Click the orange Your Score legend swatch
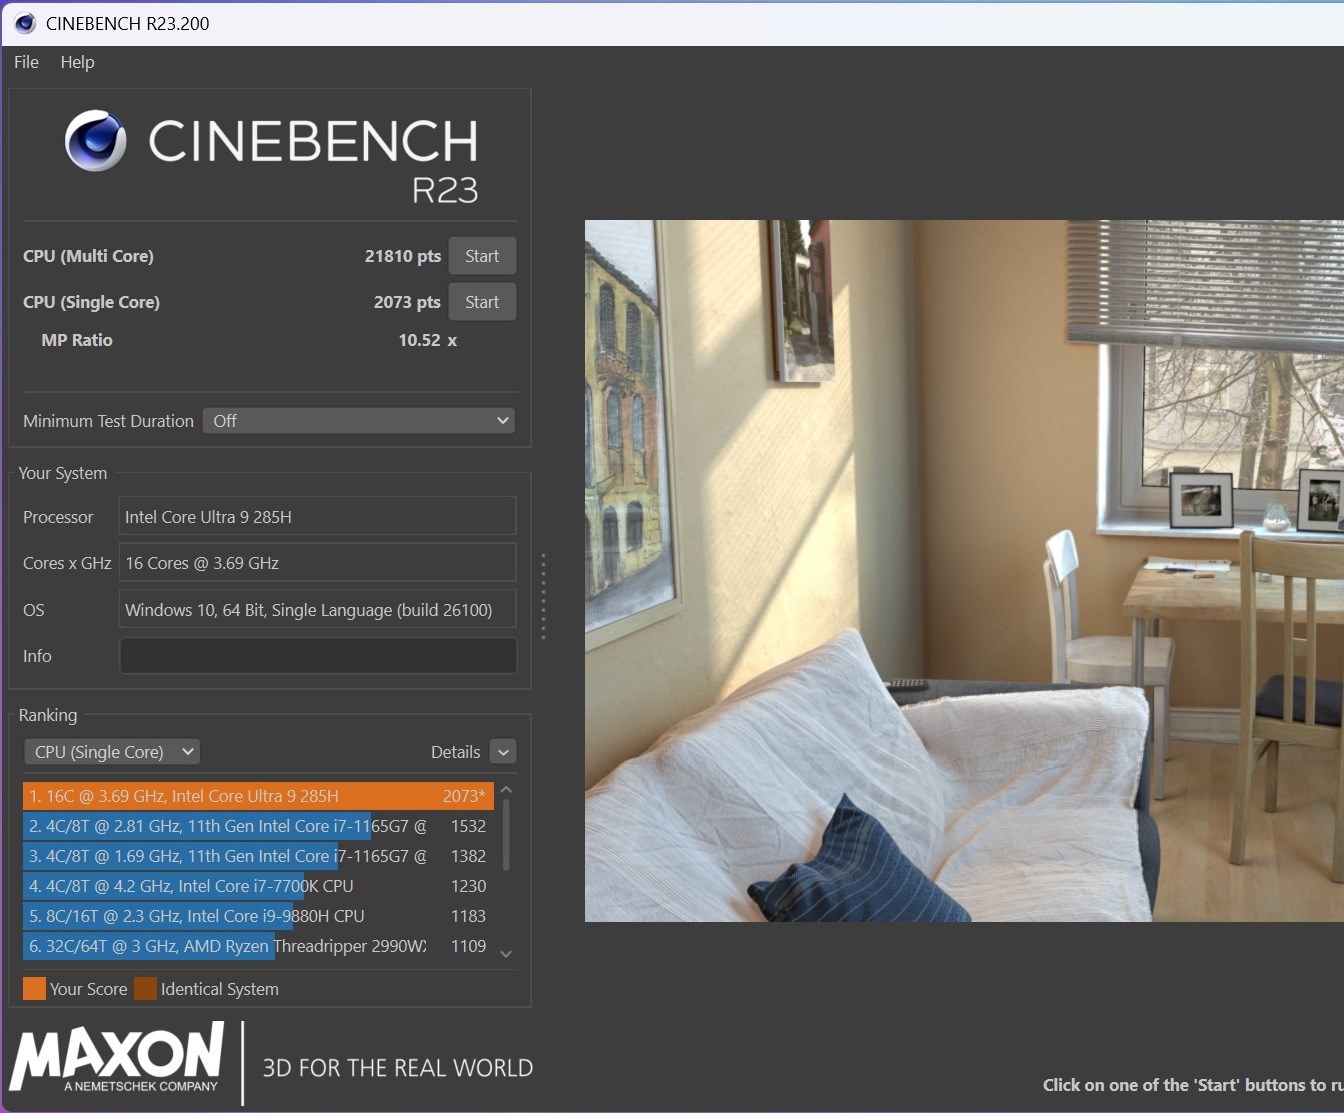This screenshot has width=1344, height=1113. coord(34,989)
